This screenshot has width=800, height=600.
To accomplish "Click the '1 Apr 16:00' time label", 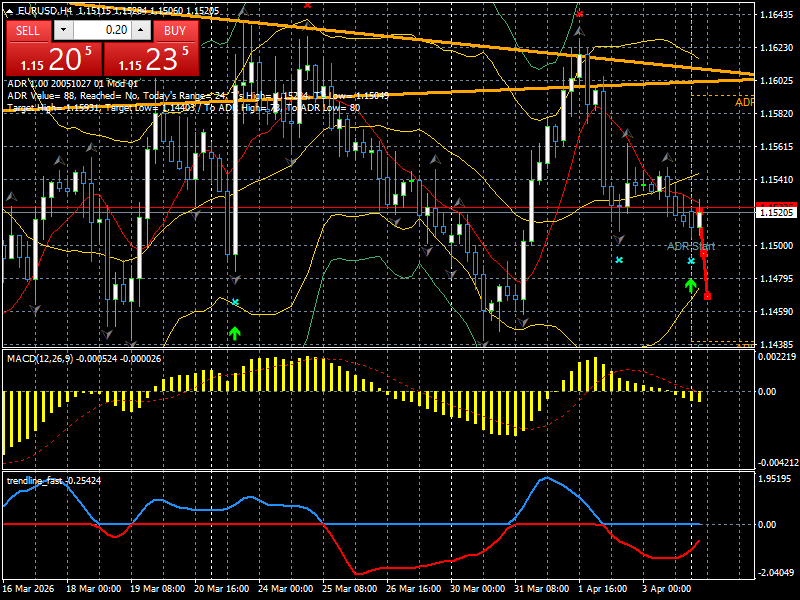I will click(603, 588).
